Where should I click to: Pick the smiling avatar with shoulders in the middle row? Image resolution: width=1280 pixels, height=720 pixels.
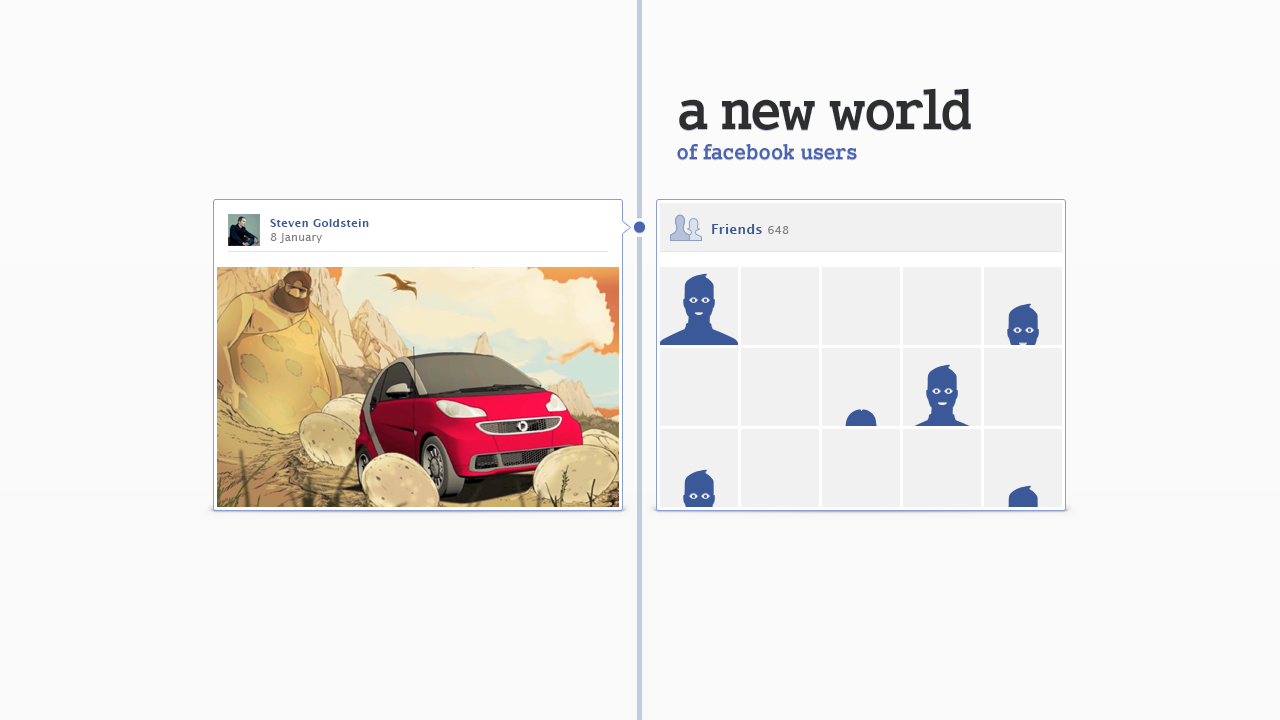(x=941, y=394)
